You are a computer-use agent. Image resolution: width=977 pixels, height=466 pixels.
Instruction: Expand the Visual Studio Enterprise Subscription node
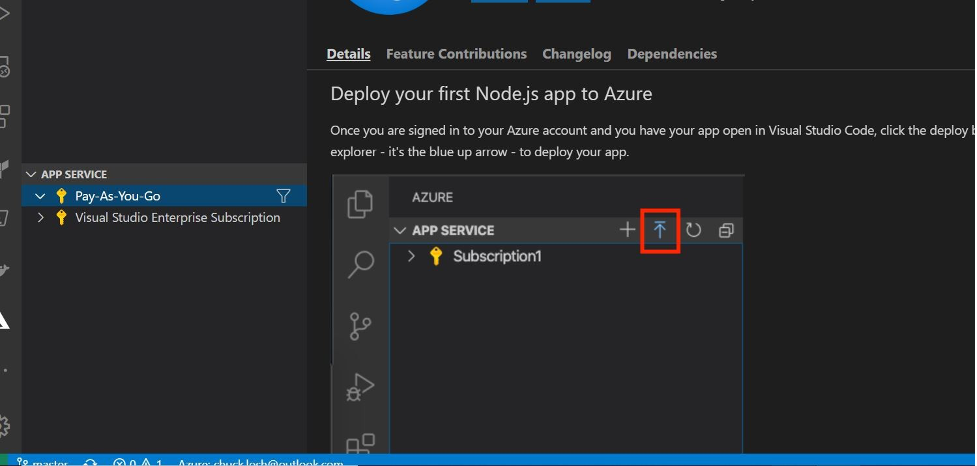(x=41, y=217)
